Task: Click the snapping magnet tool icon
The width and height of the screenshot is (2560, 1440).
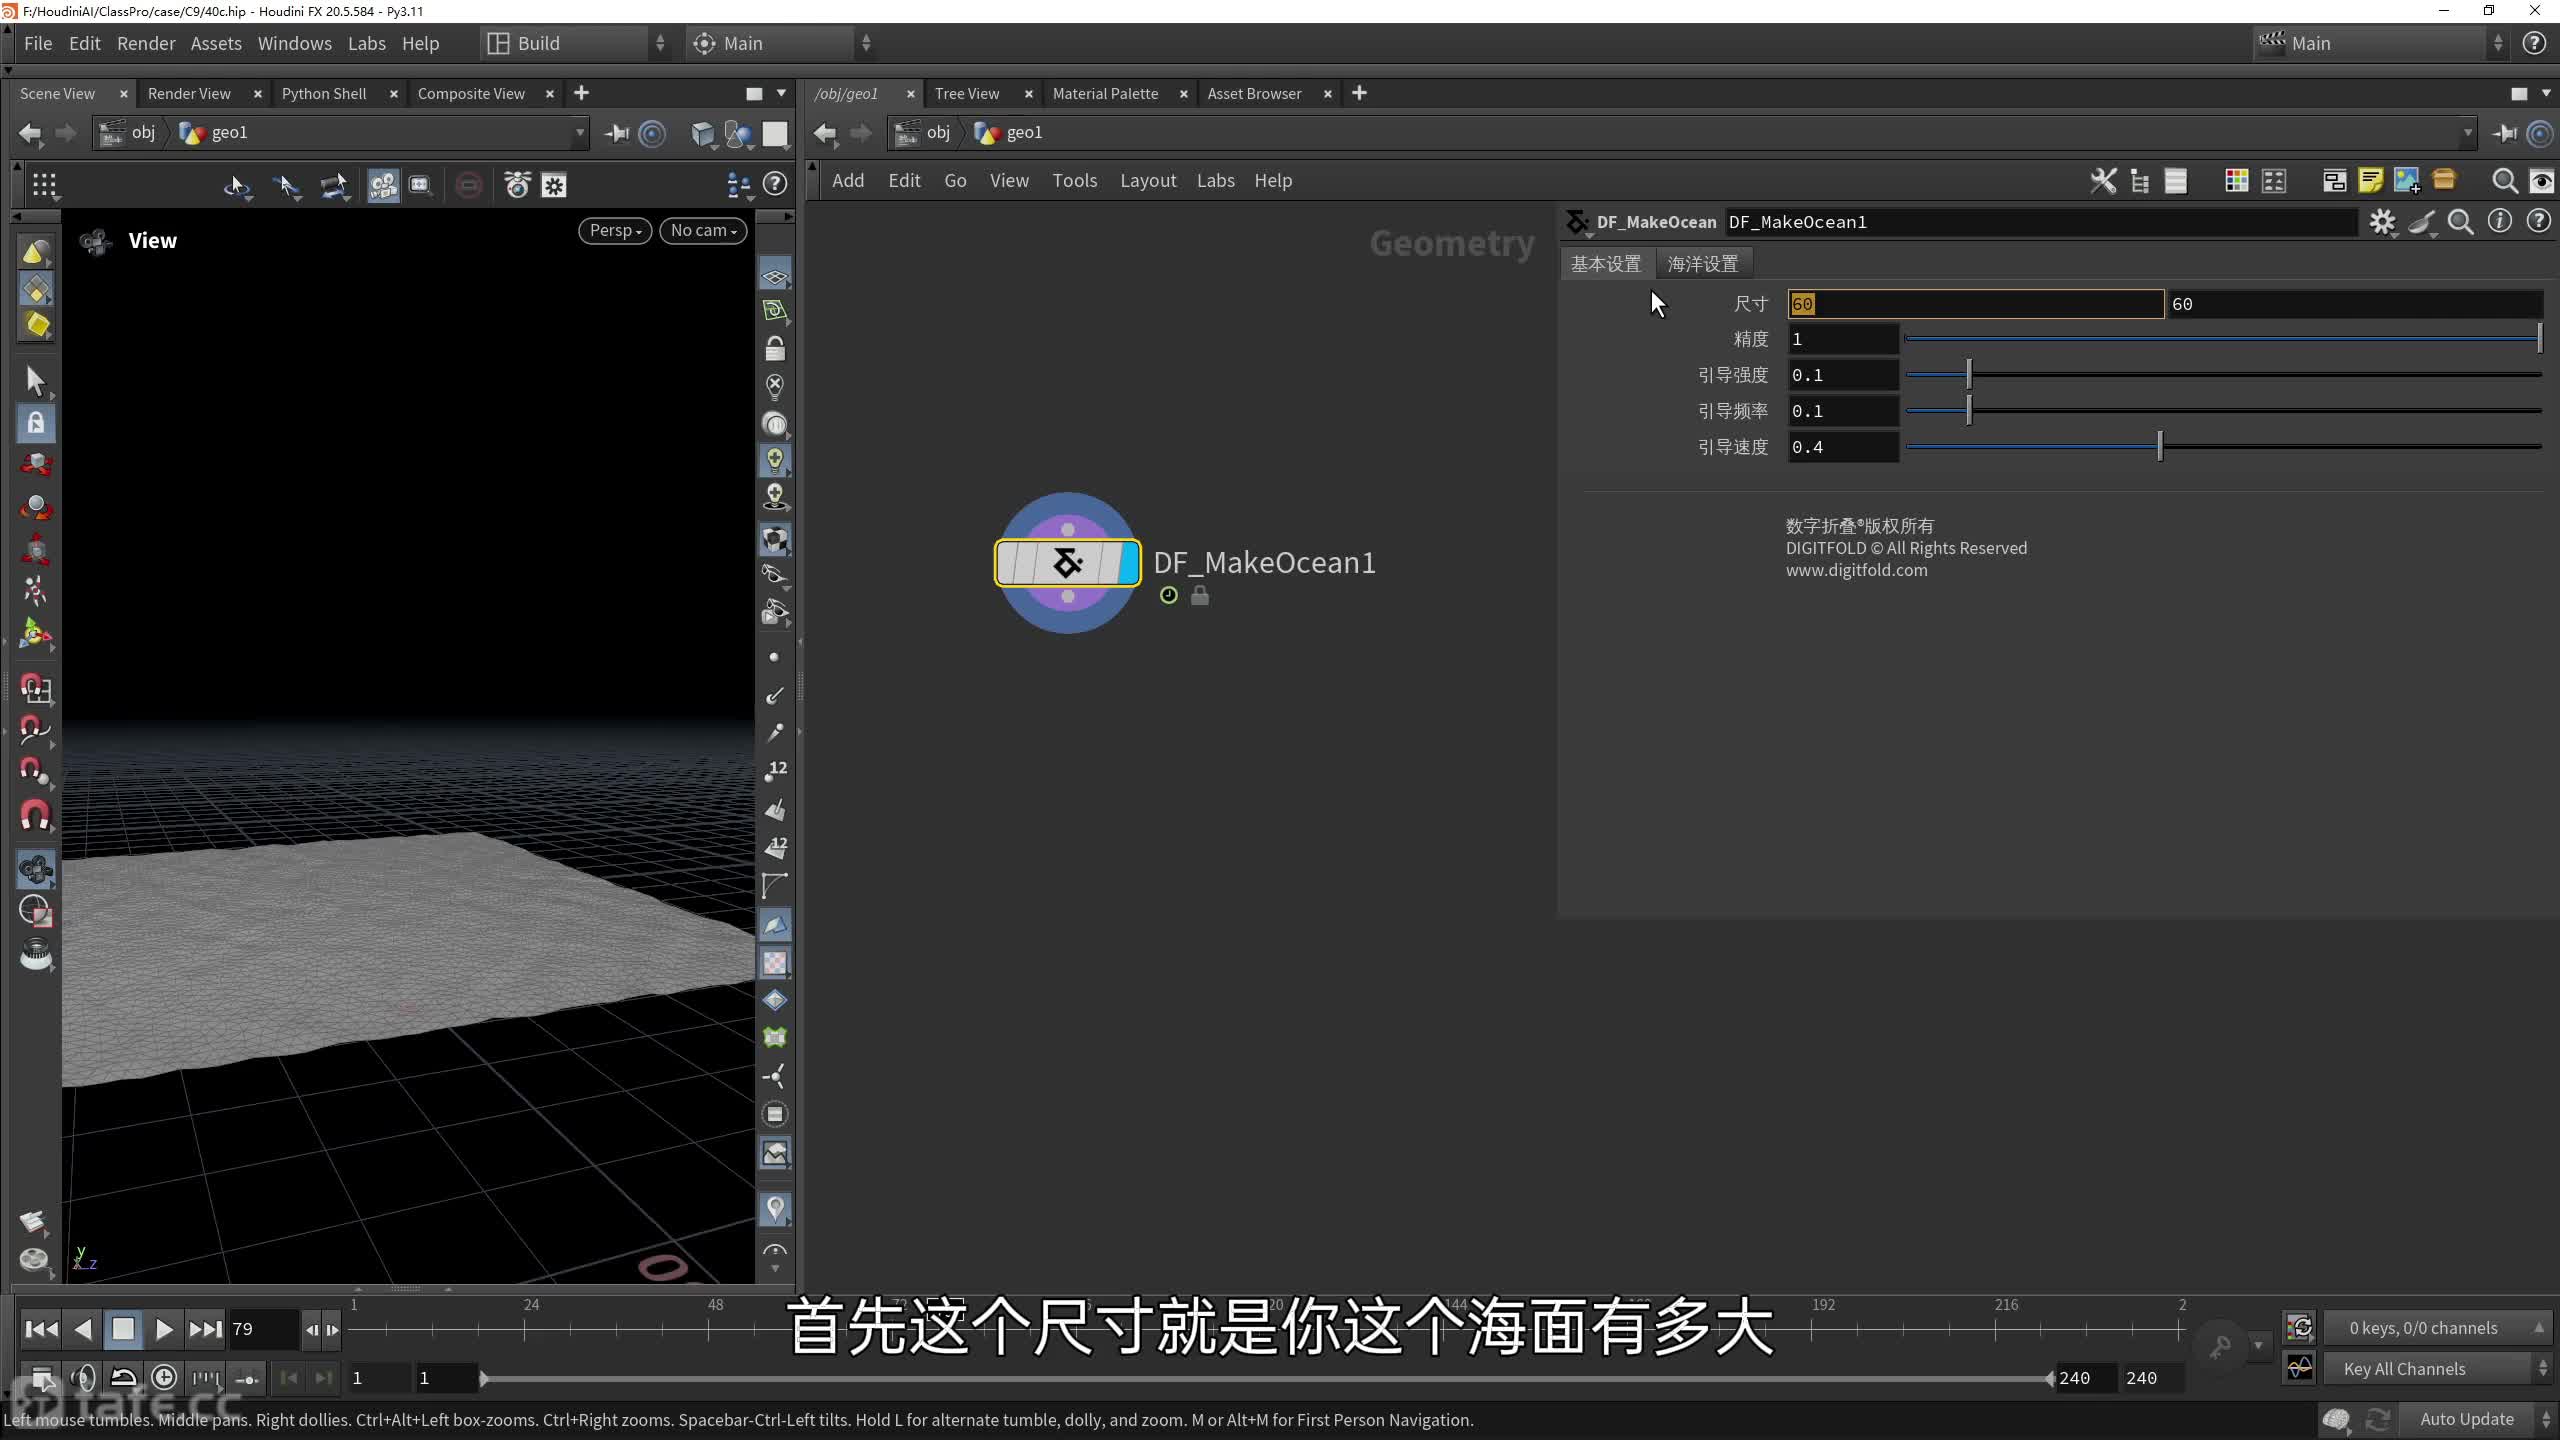Action: [36, 816]
